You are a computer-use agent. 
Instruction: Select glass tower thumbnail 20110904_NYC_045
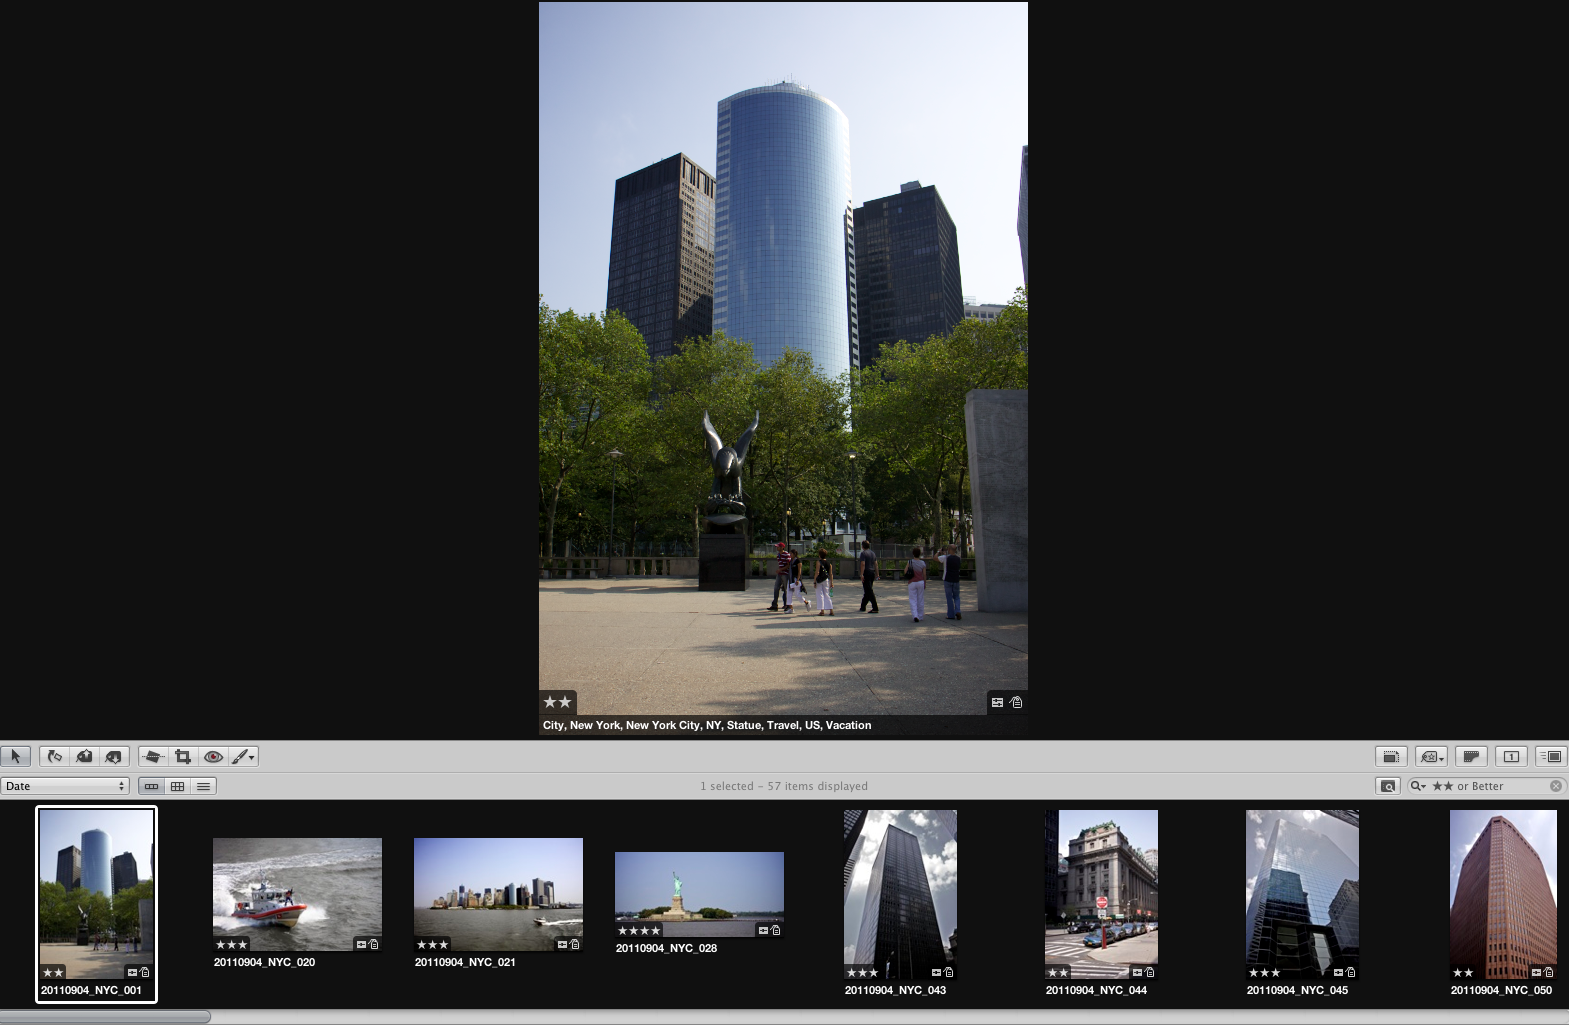1302,894
